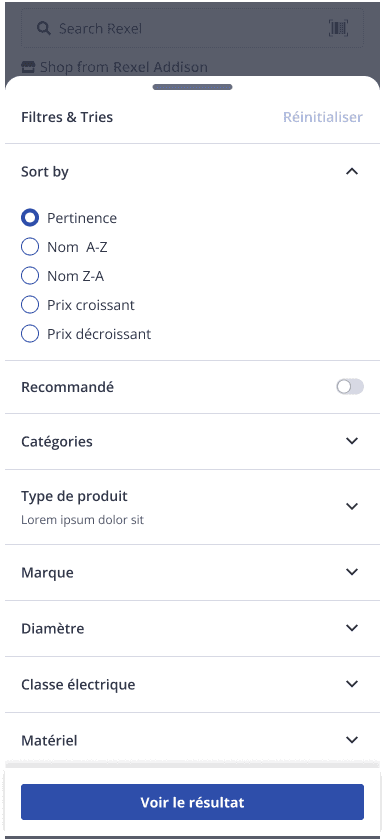
Task: Select the Nom A-Z sort option
Action: coord(30,247)
